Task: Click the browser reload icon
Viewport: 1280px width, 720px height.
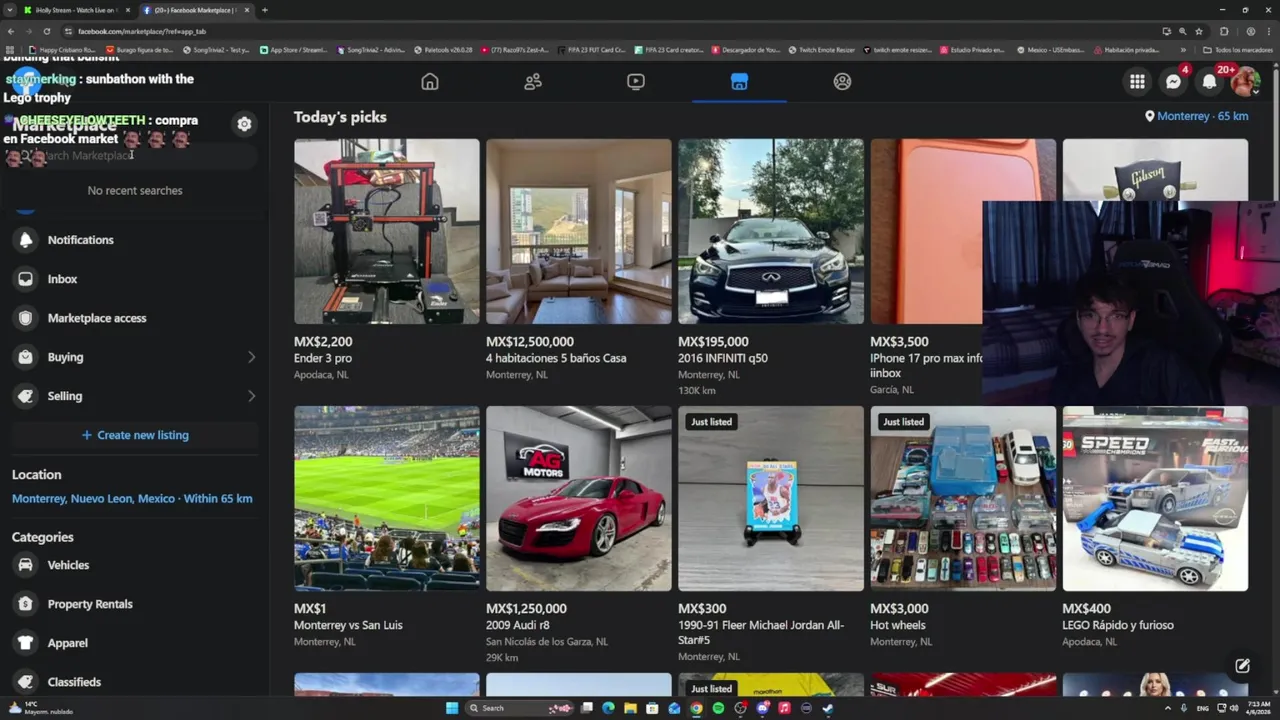Action: coord(46,31)
